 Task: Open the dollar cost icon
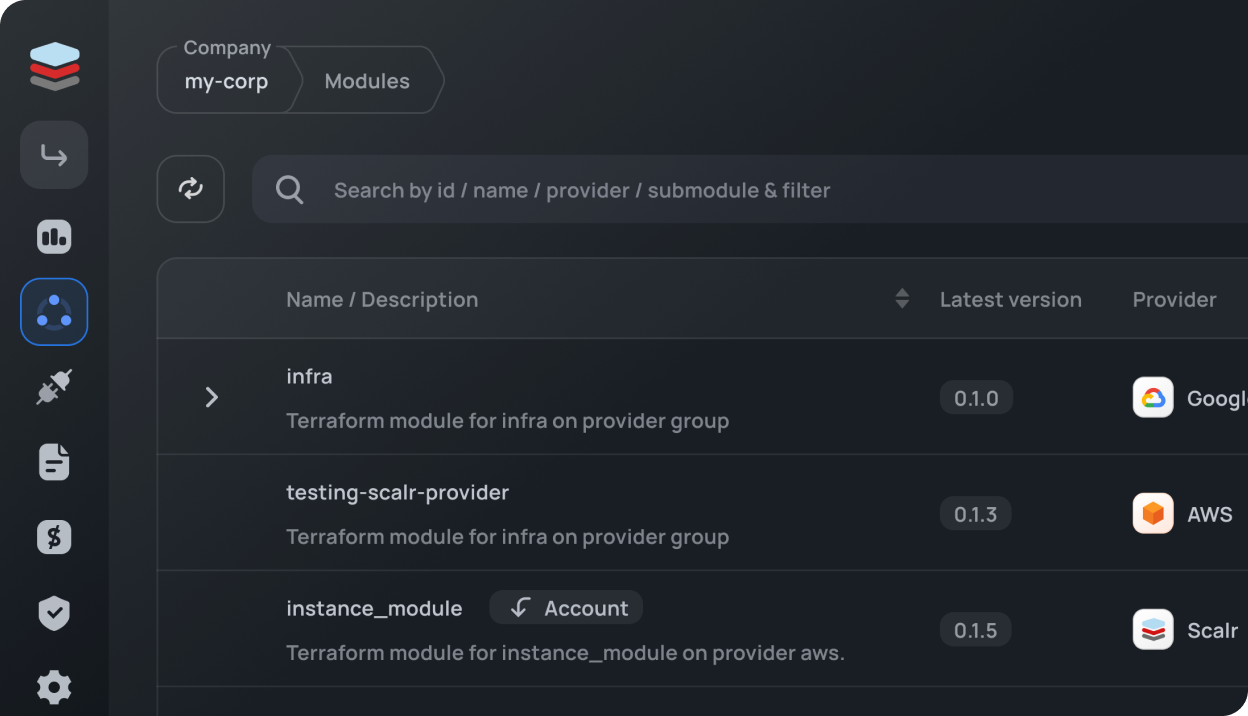[x=54, y=537]
